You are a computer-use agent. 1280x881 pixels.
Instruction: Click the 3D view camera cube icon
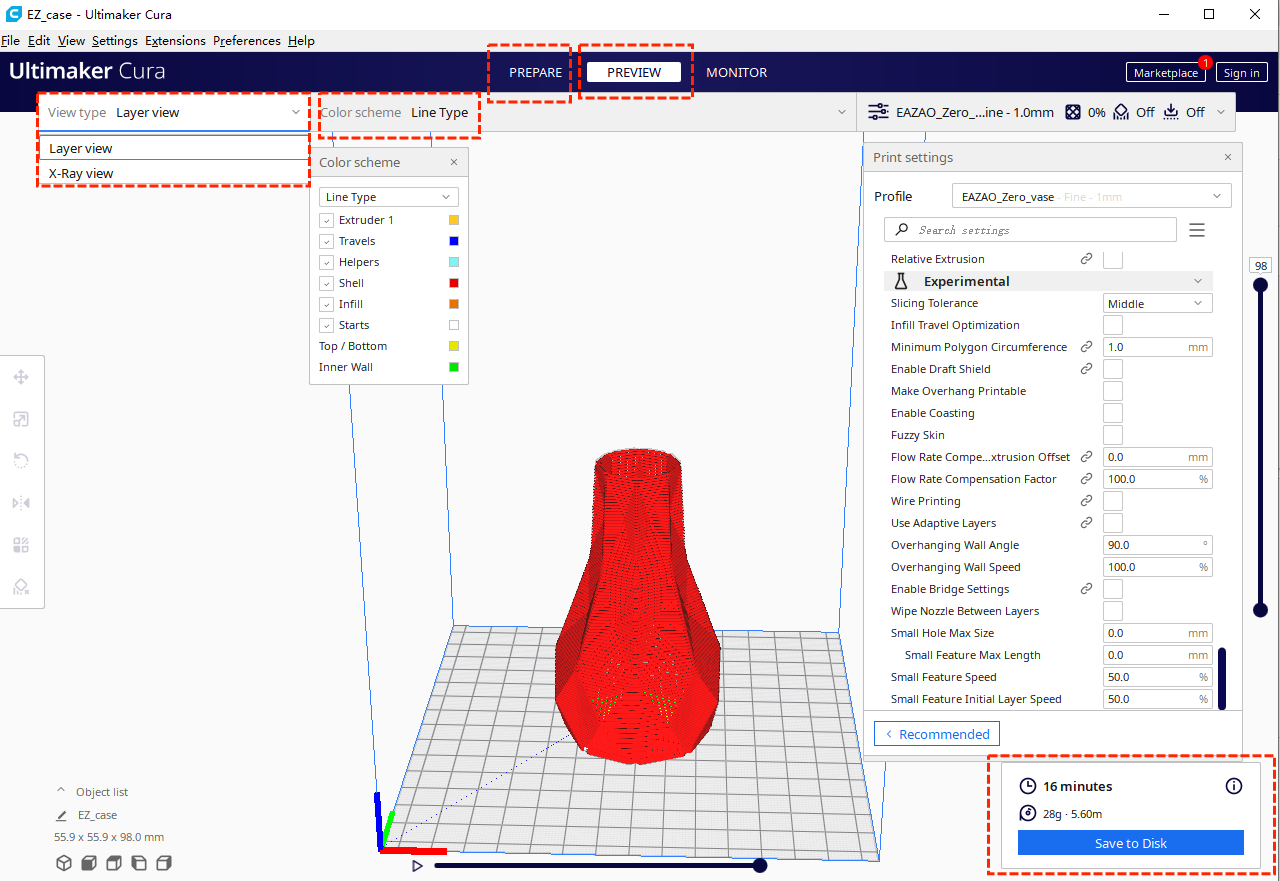click(64, 863)
